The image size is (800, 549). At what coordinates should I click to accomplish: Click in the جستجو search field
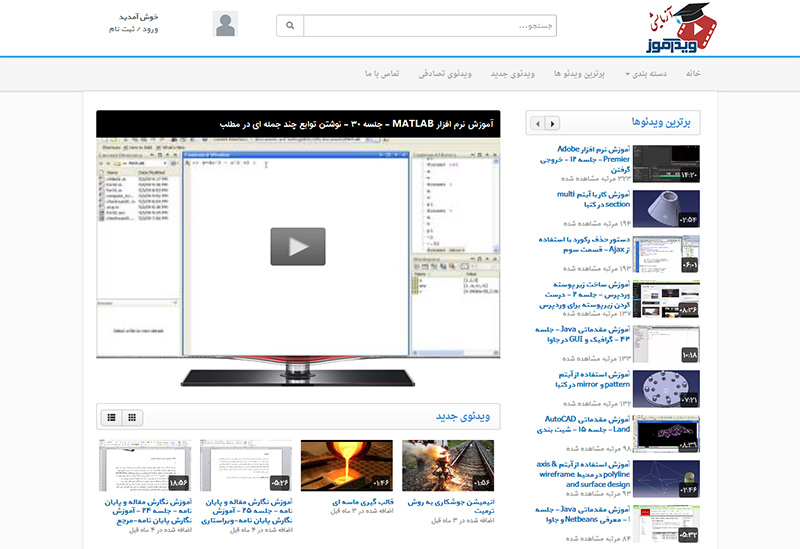430,25
